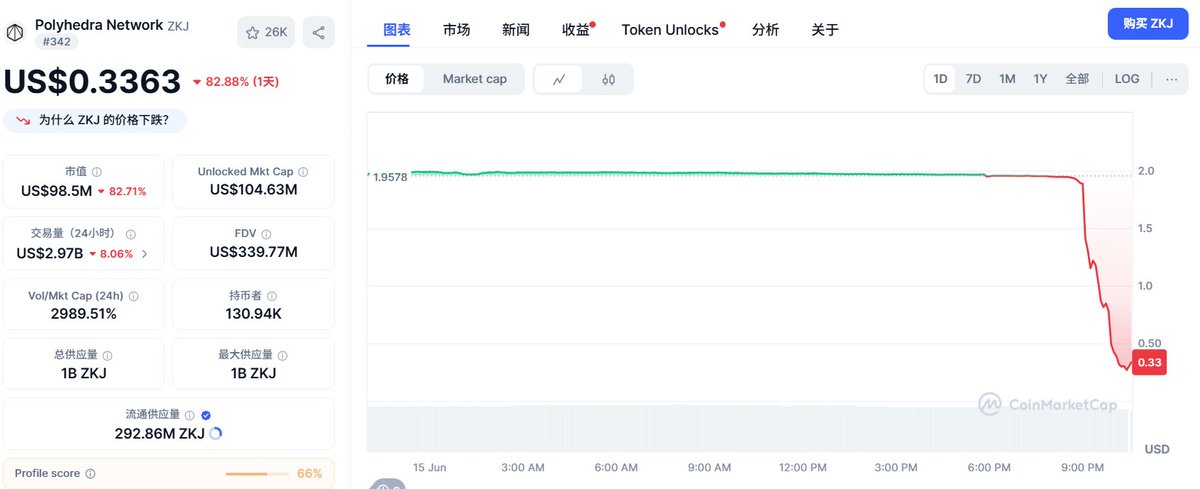Click the 2989.51% Vol/Mkt Cap value
The image size is (1200, 489).
[84, 314]
